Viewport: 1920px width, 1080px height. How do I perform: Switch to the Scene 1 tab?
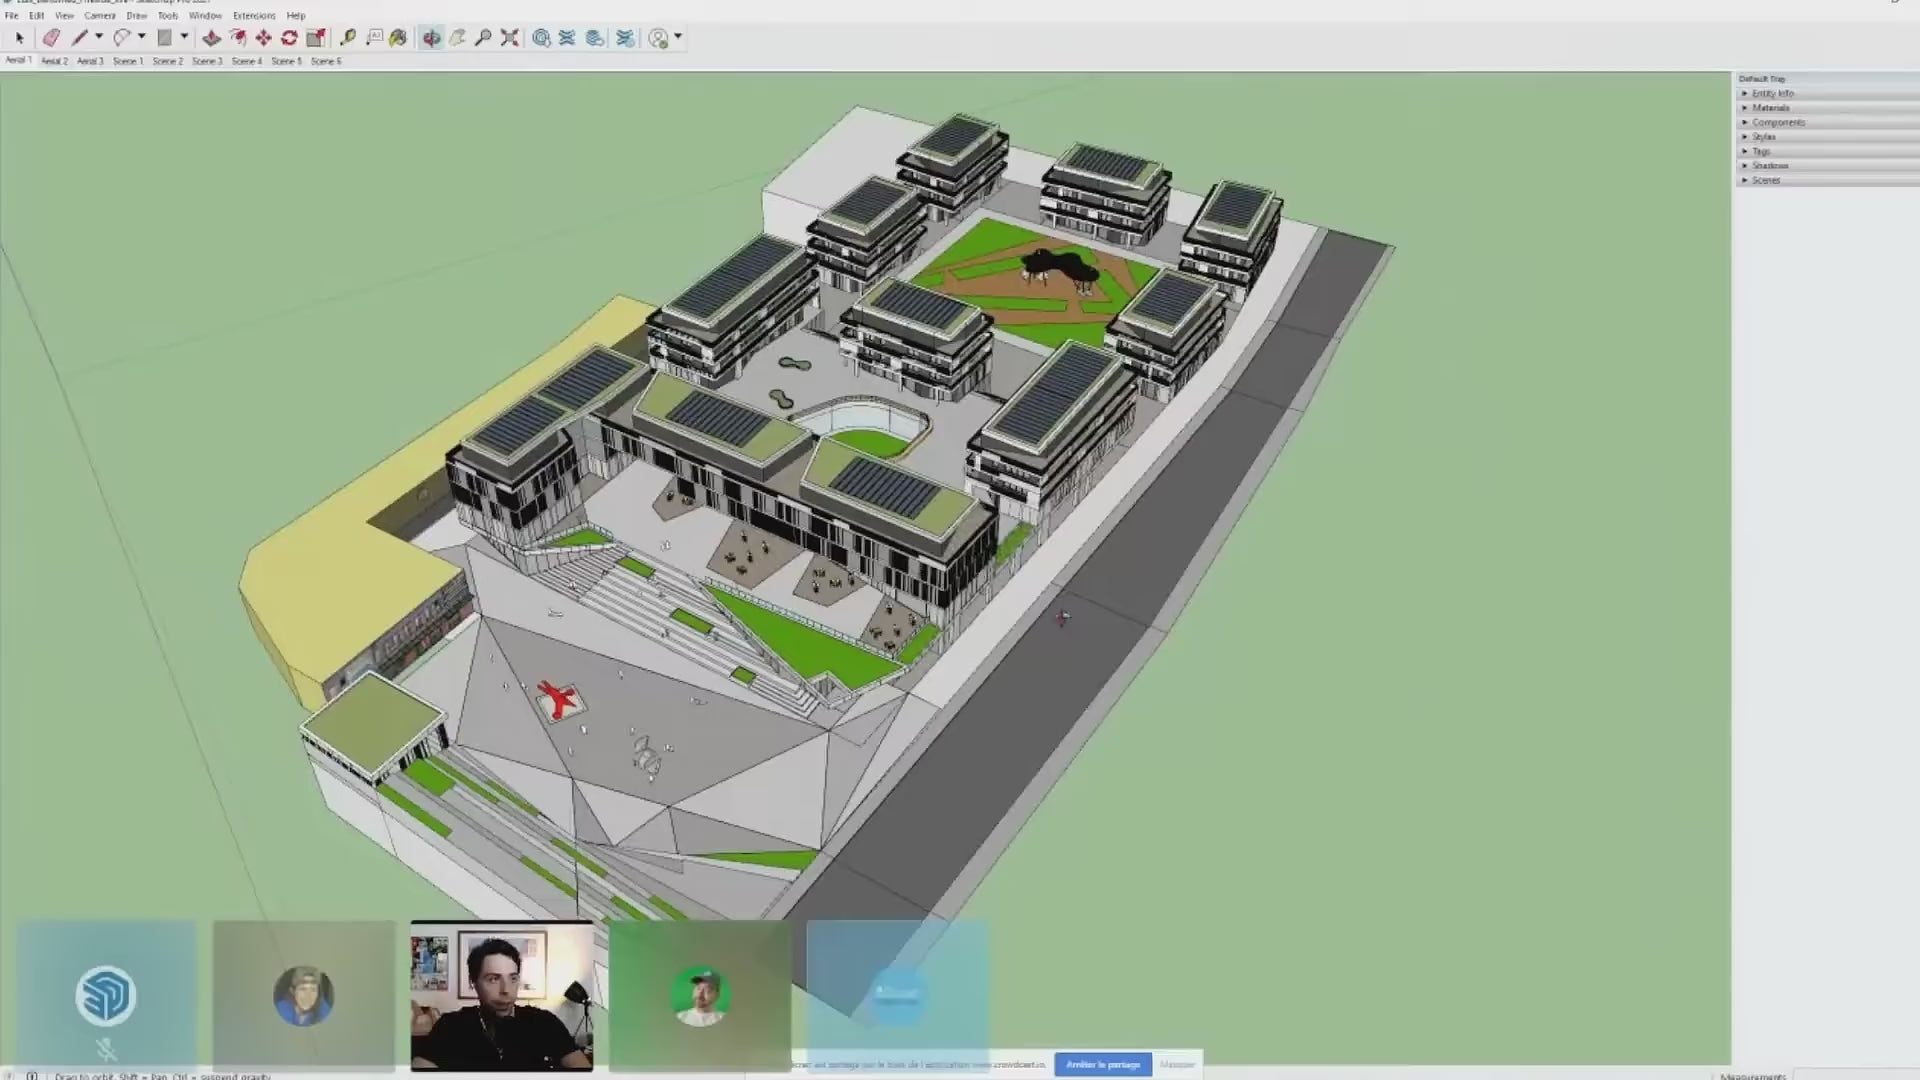128,61
